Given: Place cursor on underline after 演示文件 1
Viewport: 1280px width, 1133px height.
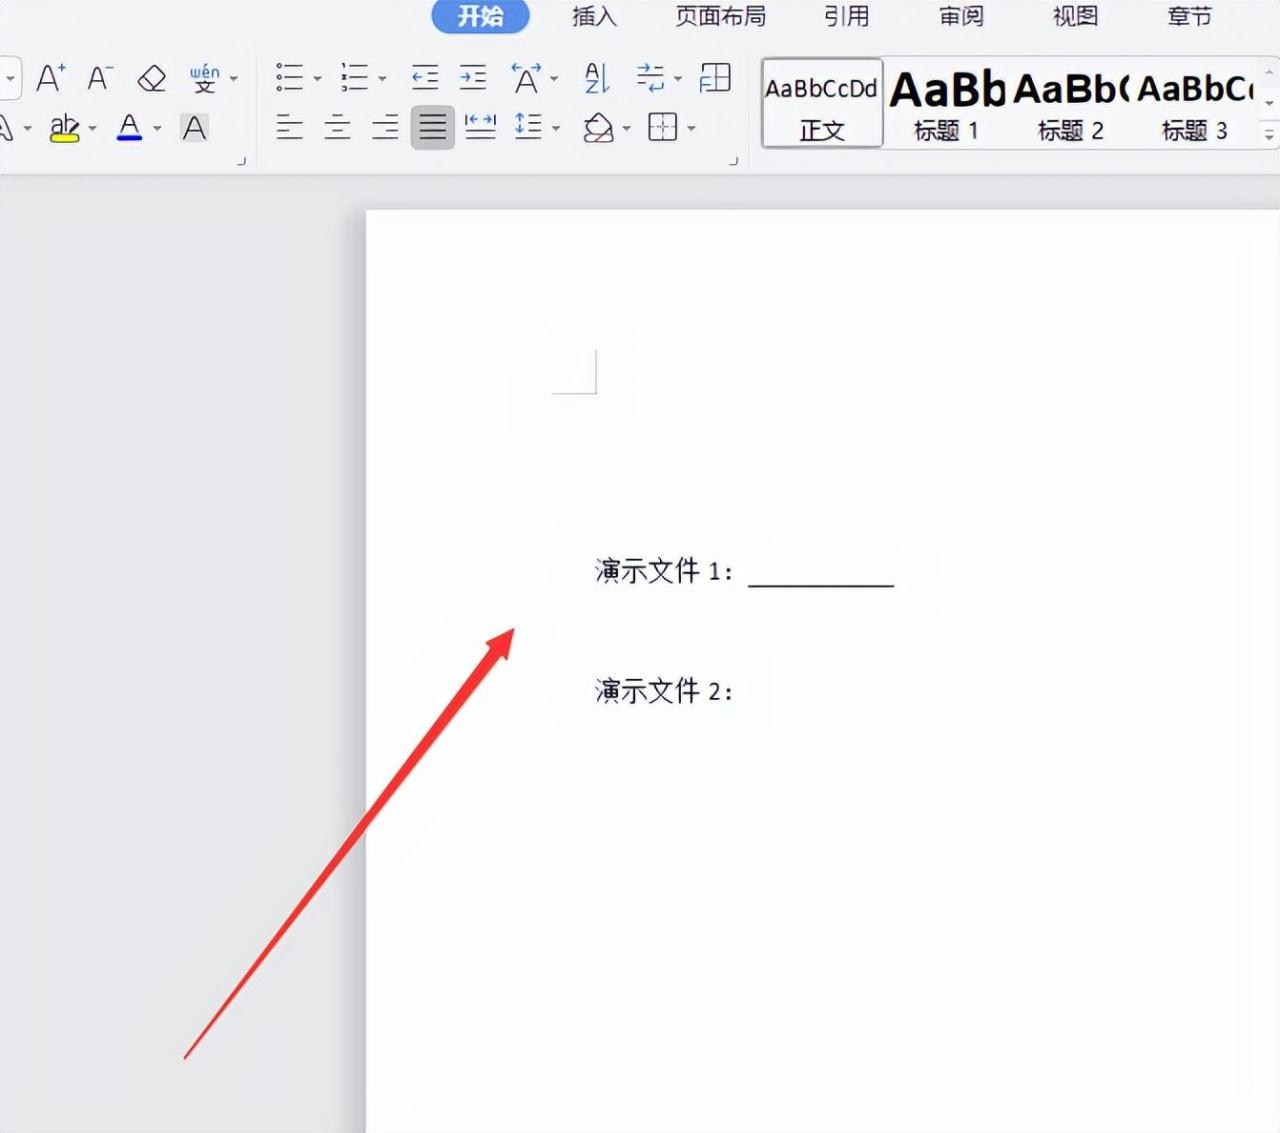Looking at the screenshot, I should pos(821,574).
